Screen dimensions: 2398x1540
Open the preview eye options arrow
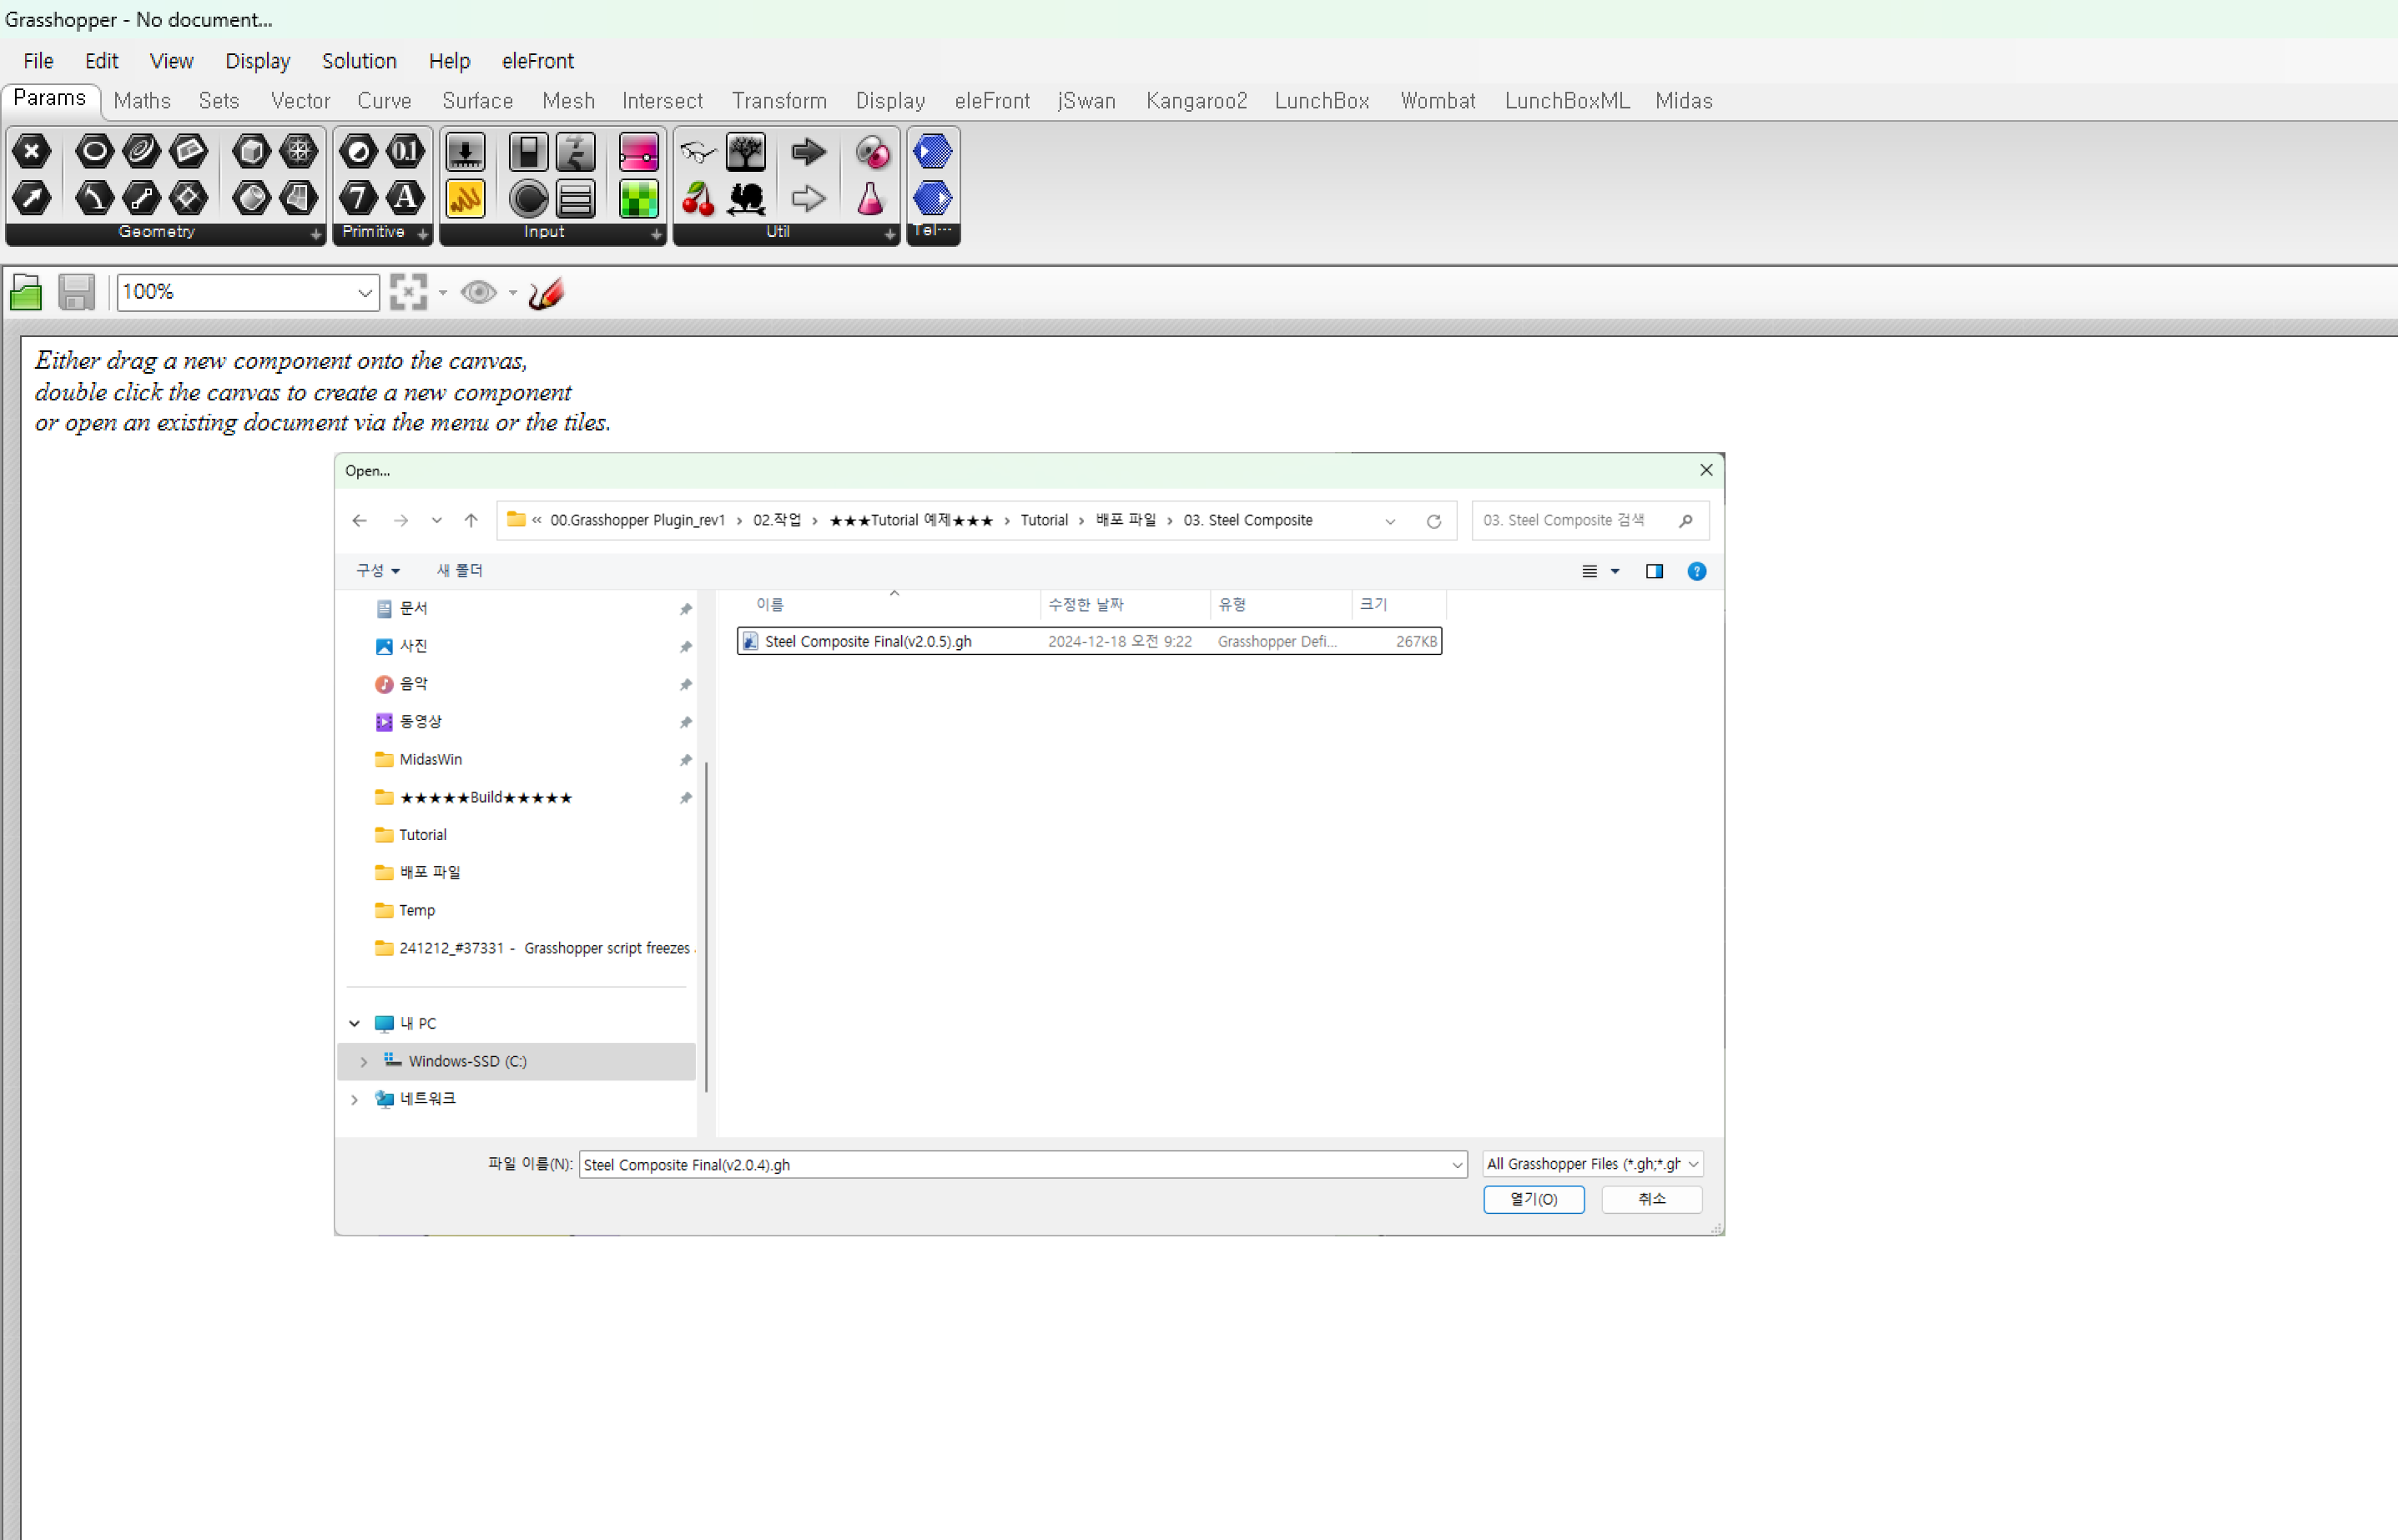coord(513,292)
